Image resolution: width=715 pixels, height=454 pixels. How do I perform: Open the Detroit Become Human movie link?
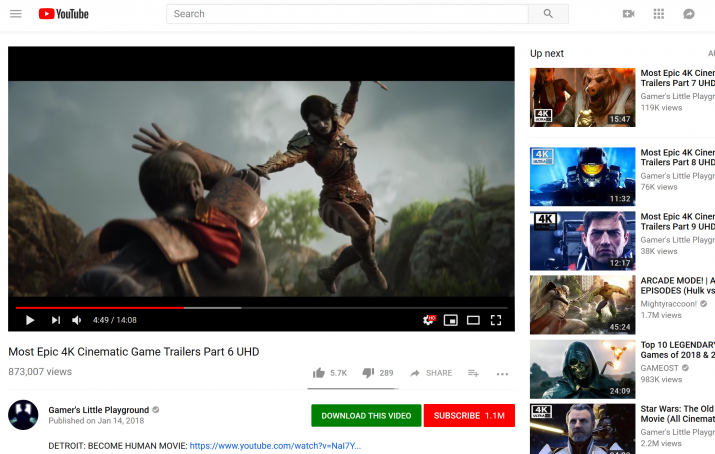point(275,446)
